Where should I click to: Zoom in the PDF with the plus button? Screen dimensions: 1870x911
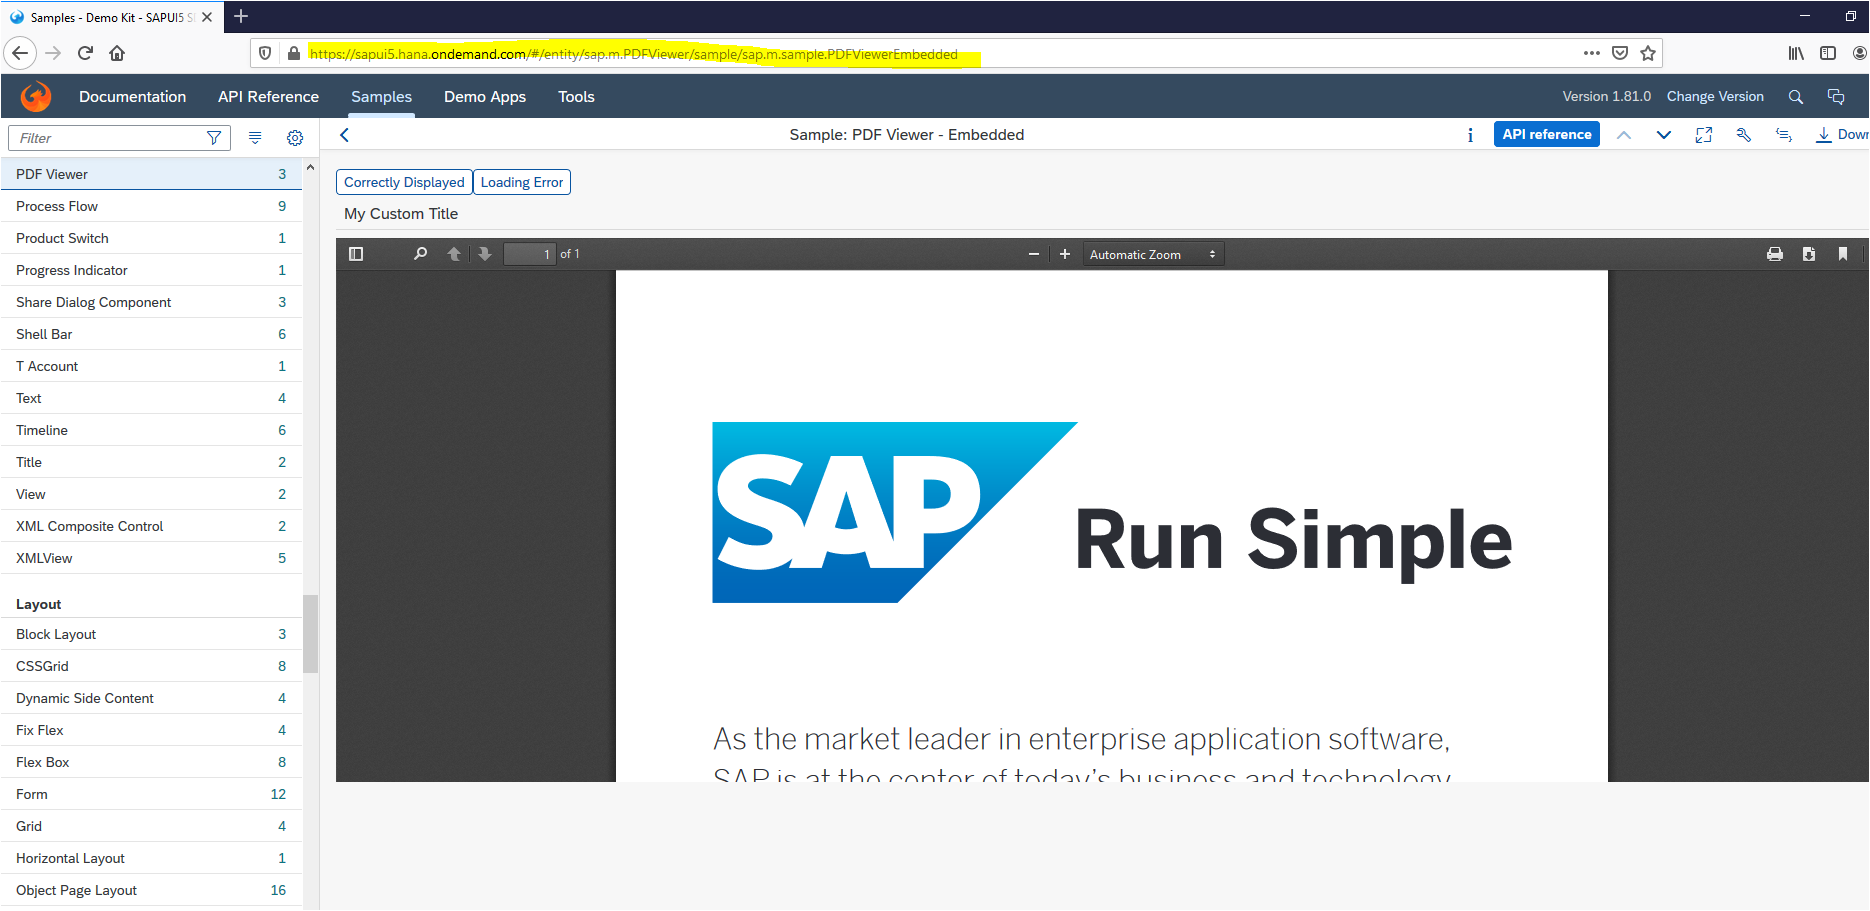point(1065,254)
